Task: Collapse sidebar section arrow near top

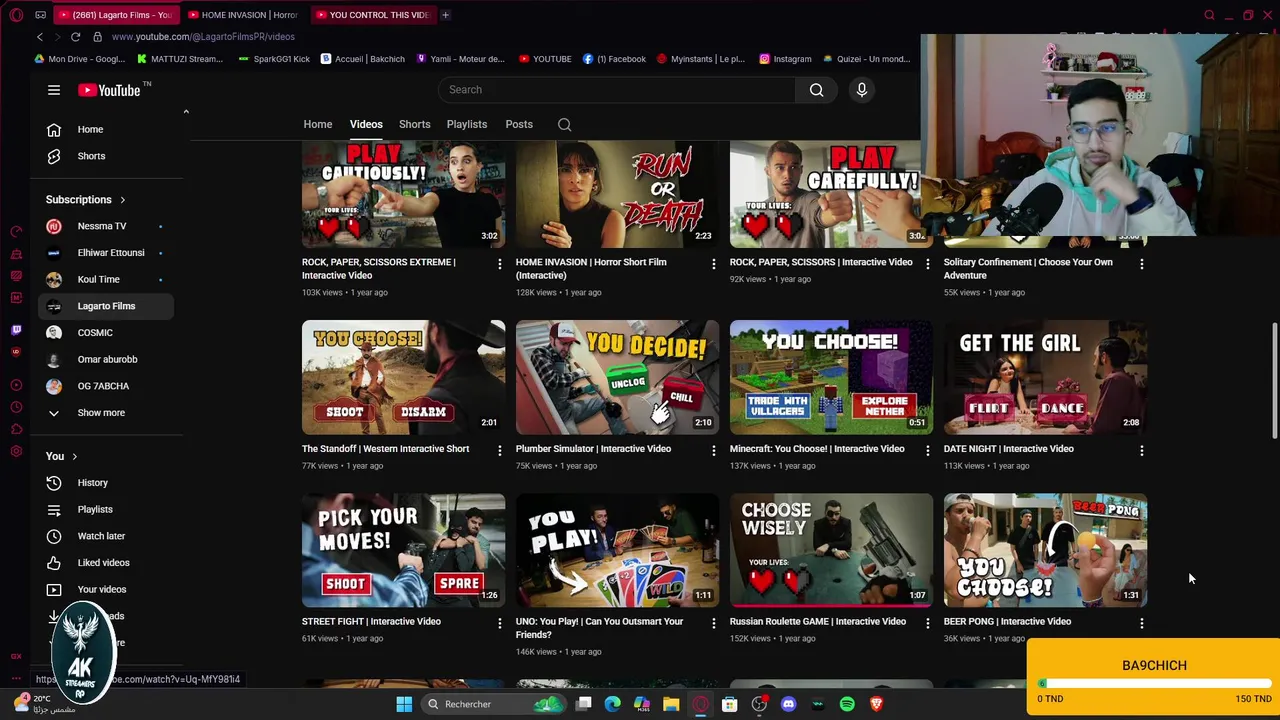Action: [186, 111]
